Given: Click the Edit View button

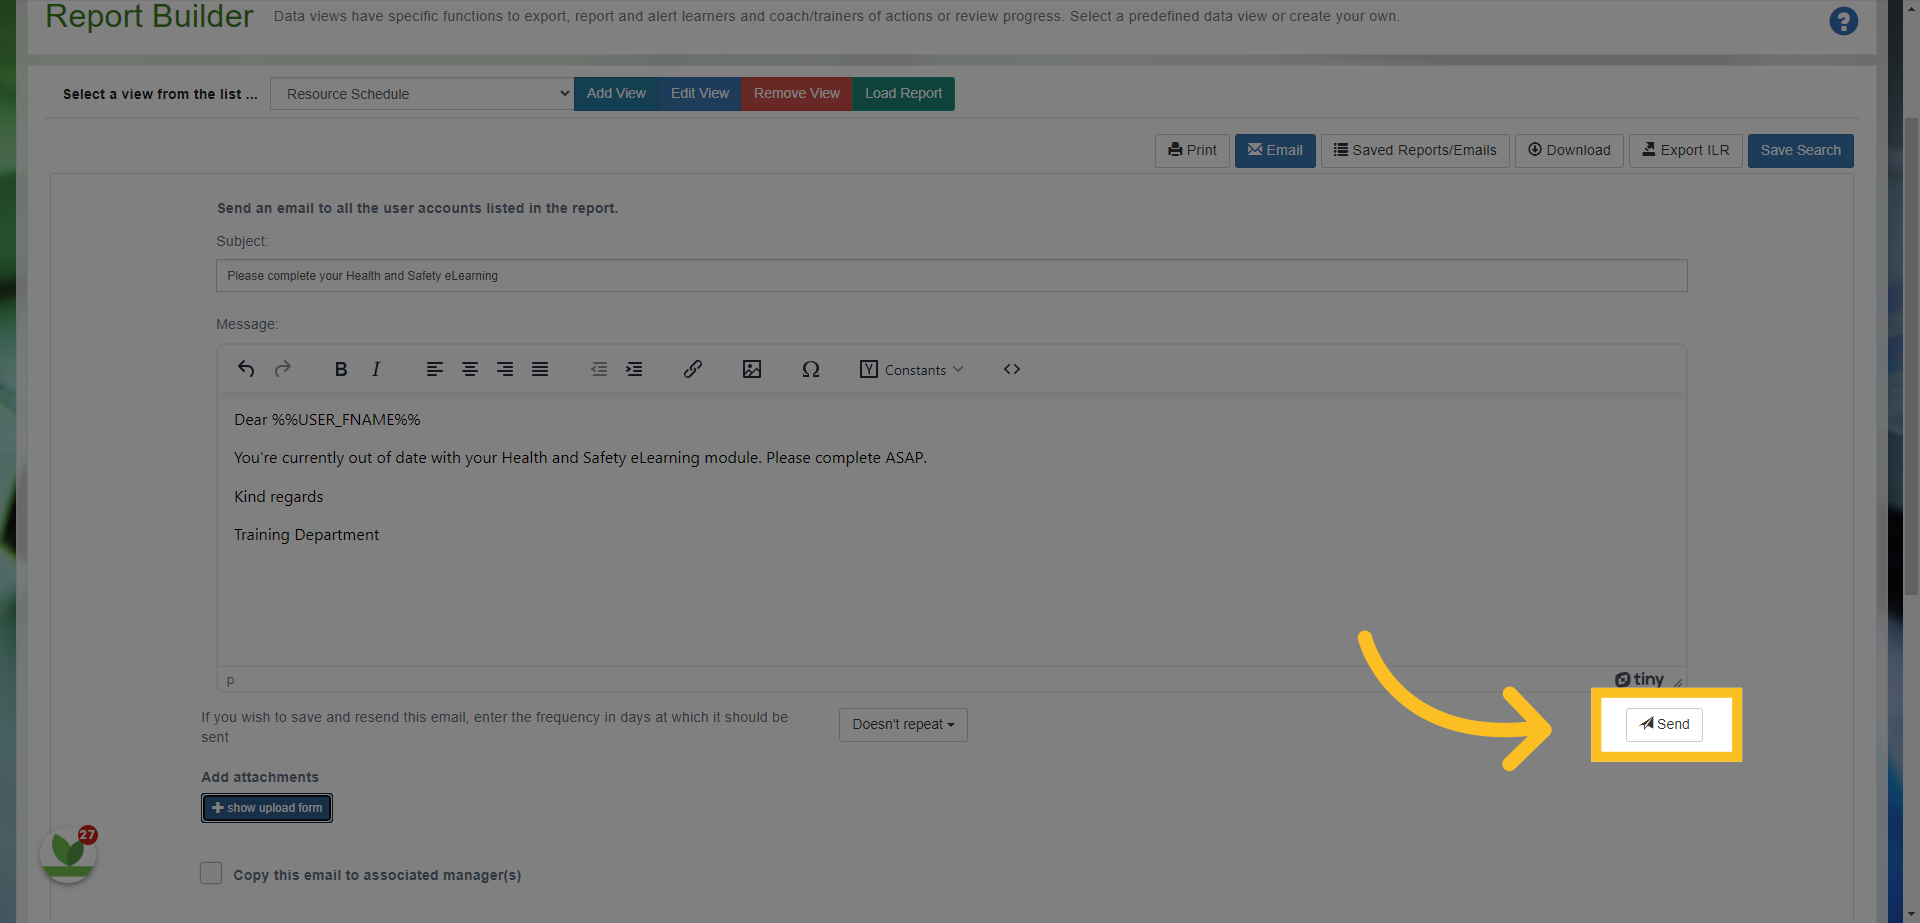Looking at the screenshot, I should coord(700,93).
